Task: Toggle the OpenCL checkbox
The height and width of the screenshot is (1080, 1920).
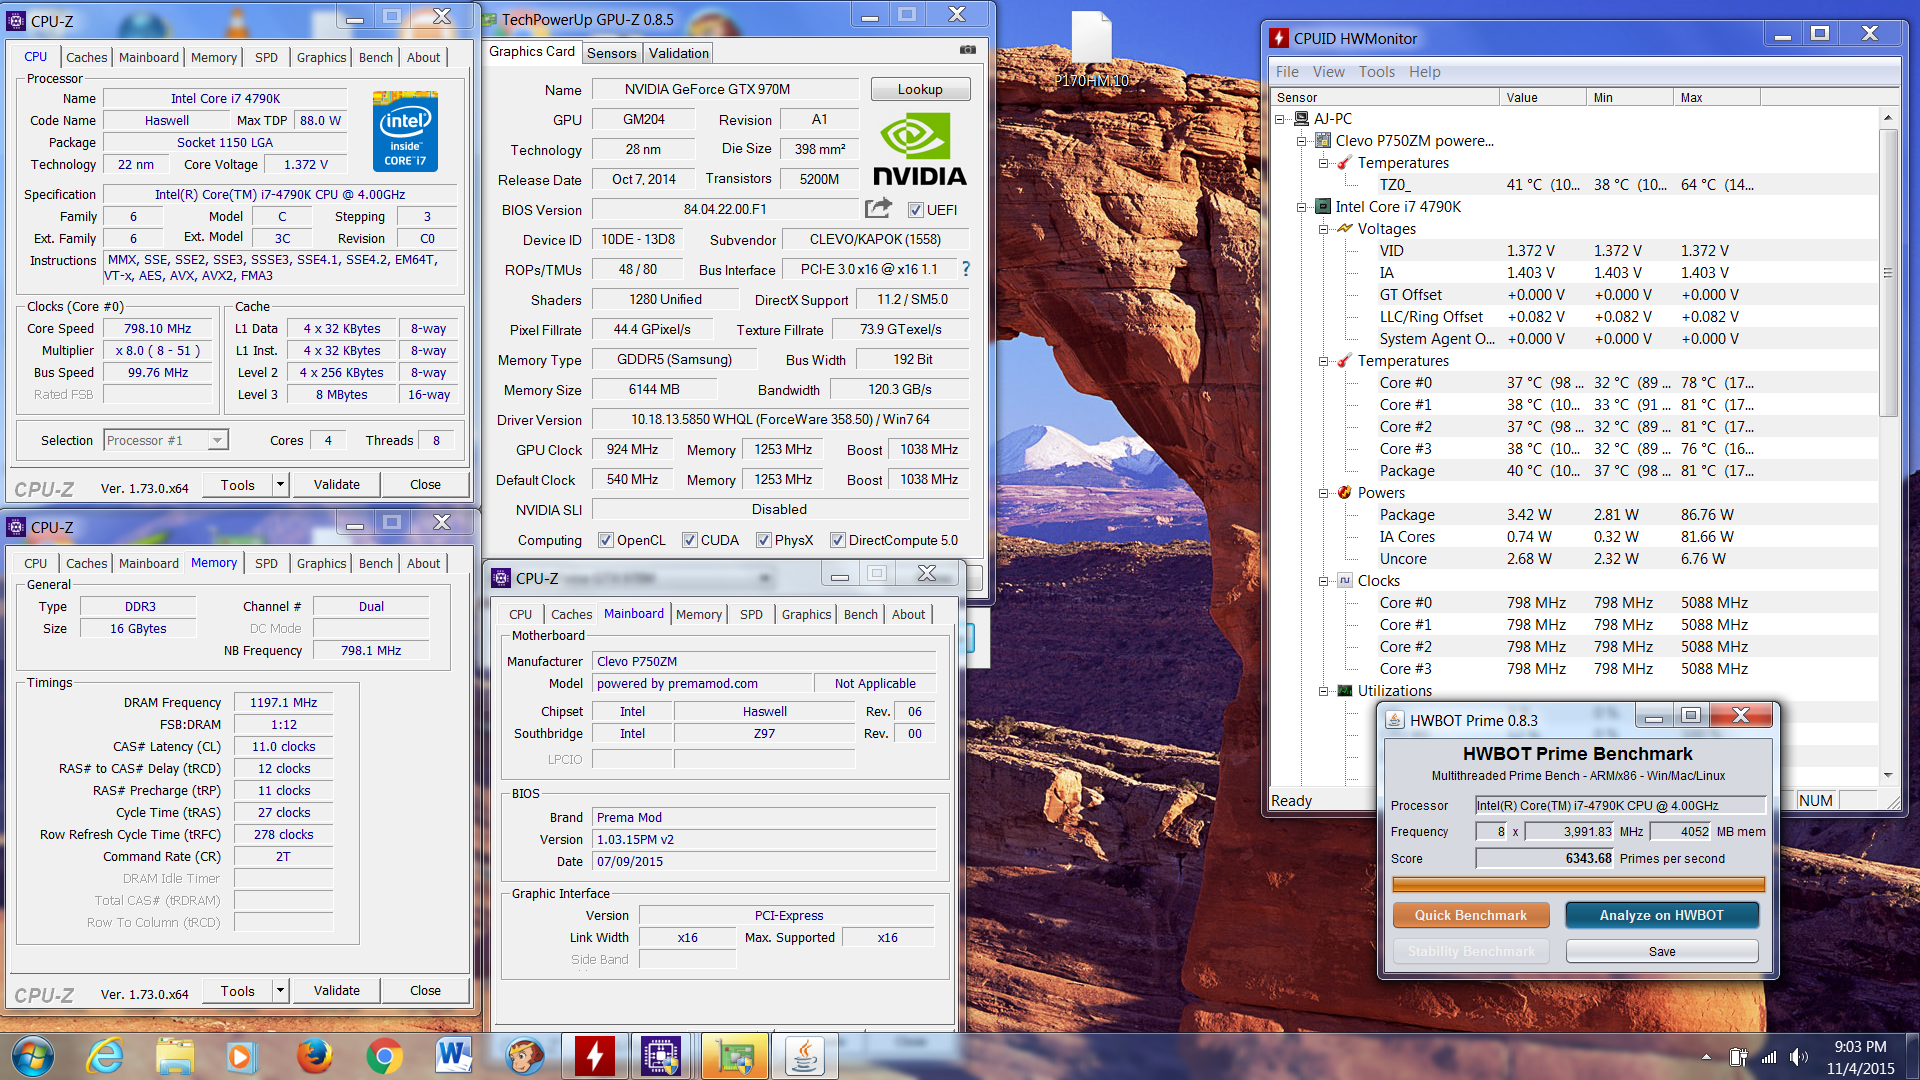Action: pyautogui.click(x=605, y=540)
